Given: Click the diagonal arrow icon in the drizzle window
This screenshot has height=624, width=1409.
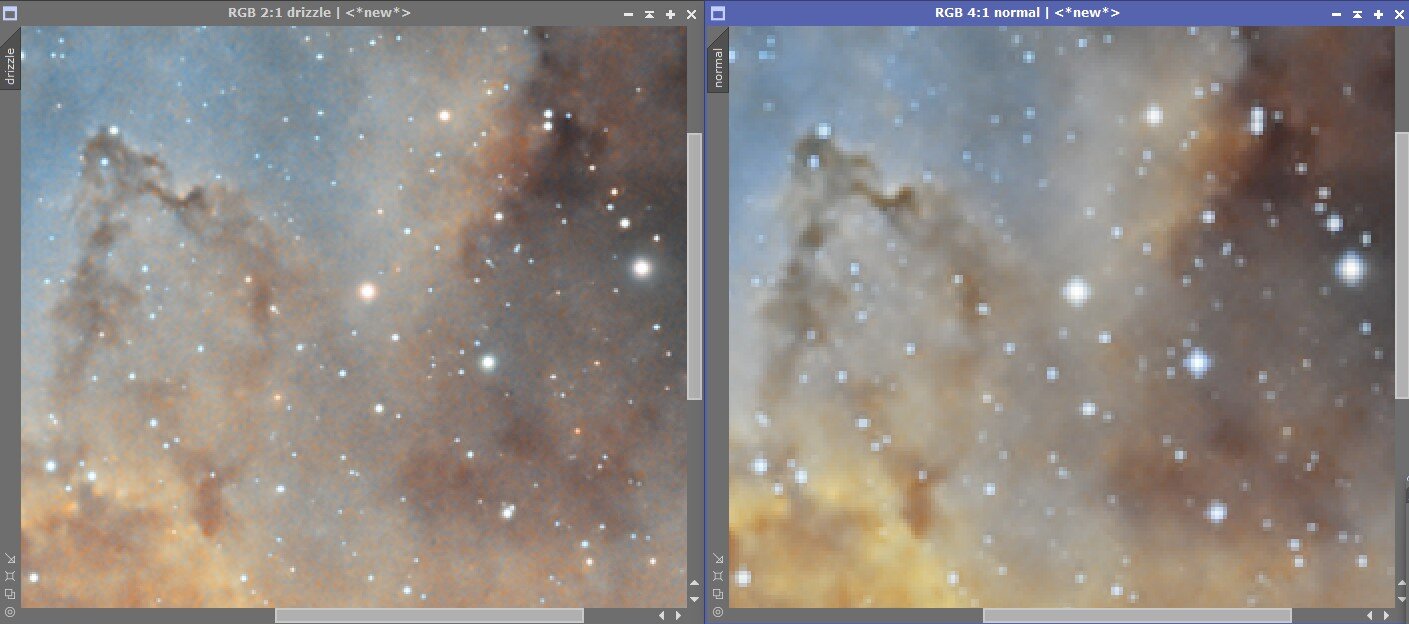Looking at the screenshot, I should click(x=10, y=559).
